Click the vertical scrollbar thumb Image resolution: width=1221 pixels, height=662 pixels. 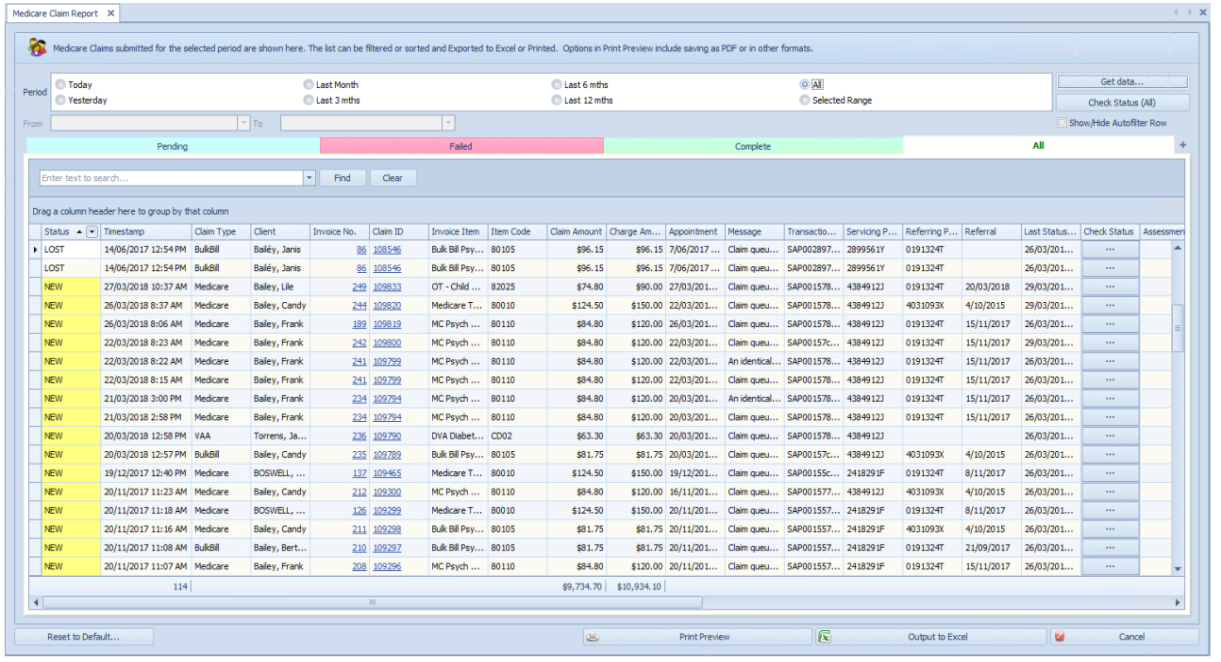click(1177, 328)
